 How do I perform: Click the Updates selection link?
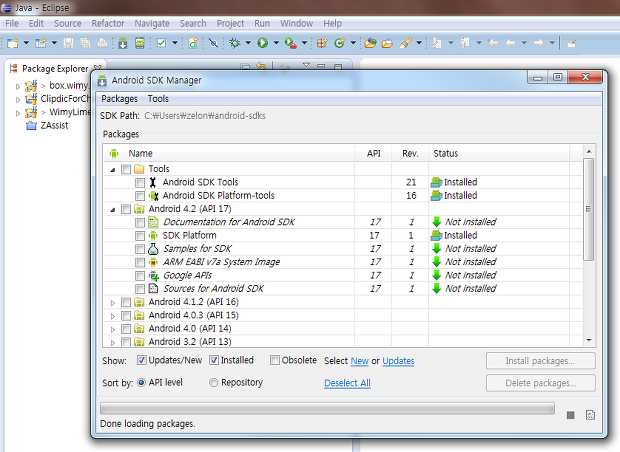click(398, 361)
